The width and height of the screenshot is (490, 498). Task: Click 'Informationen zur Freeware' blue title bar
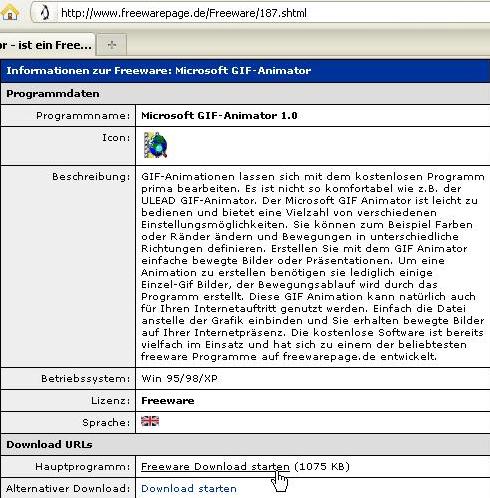coord(245,71)
